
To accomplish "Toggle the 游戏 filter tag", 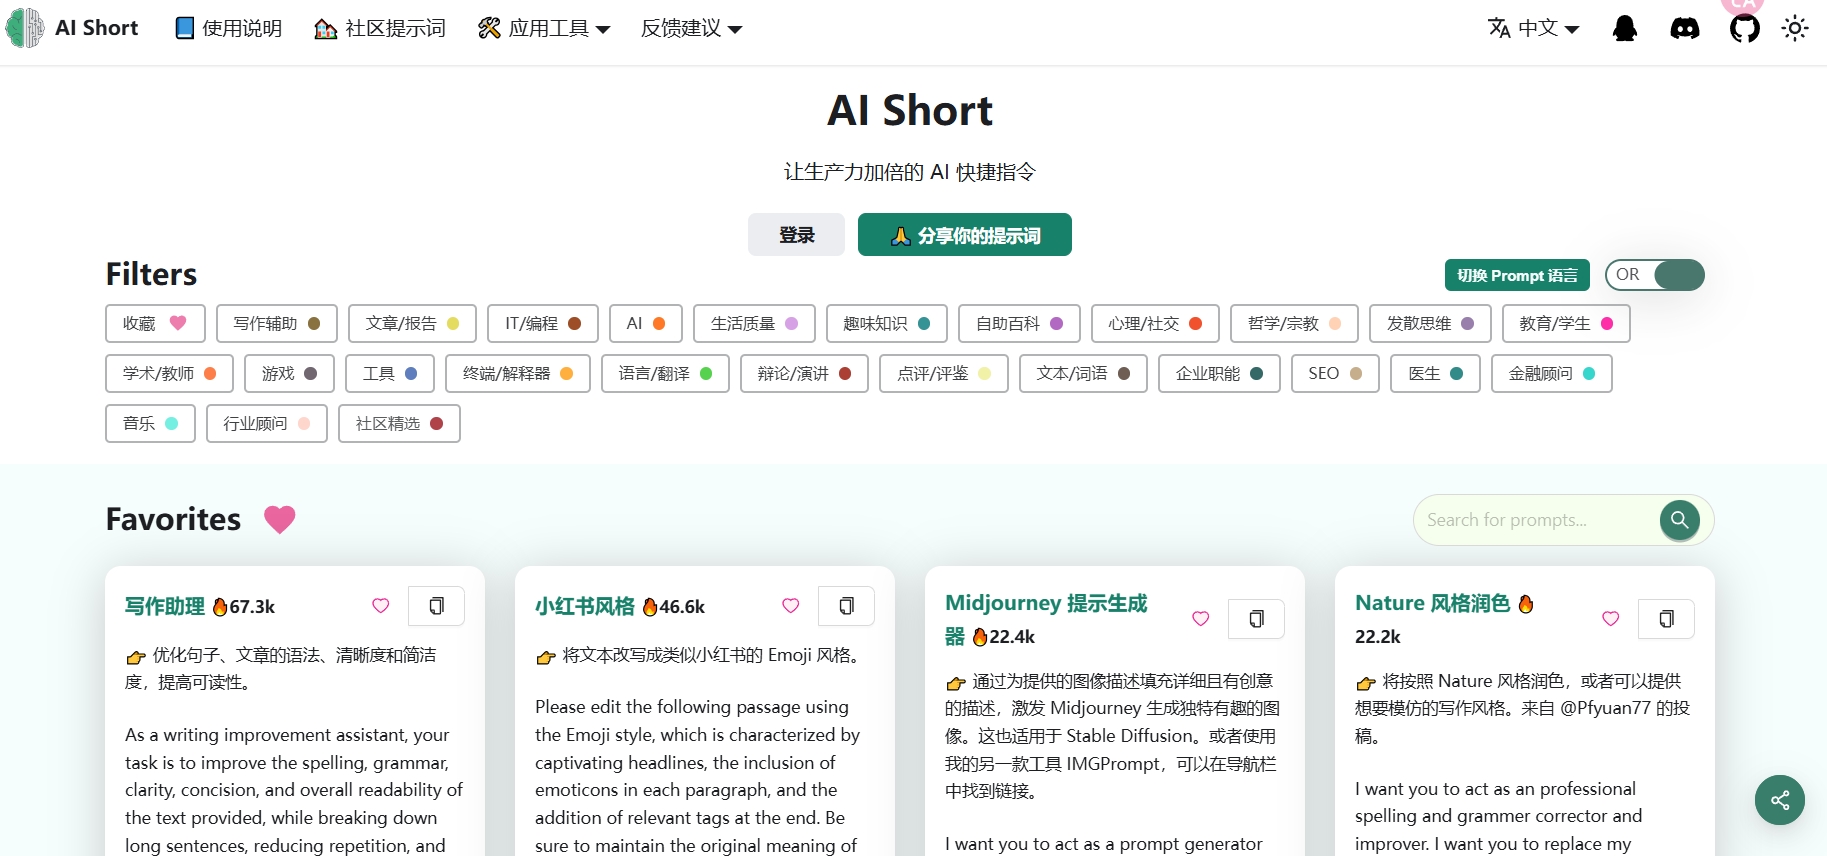I will [x=289, y=374].
